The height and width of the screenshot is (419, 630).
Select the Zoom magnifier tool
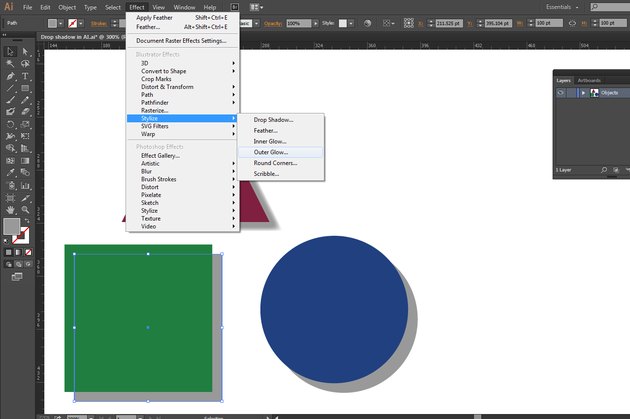click(25, 210)
